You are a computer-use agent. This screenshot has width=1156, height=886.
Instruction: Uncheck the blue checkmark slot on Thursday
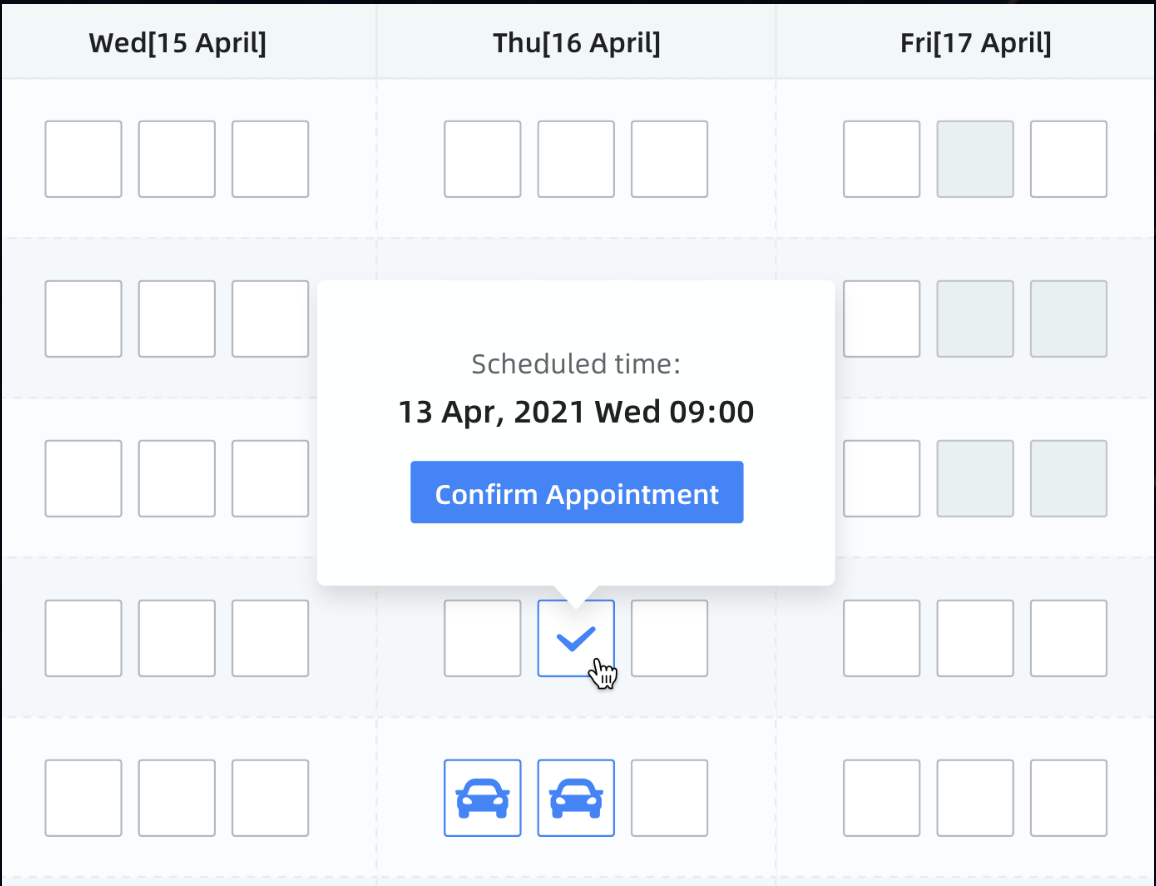tap(576, 638)
